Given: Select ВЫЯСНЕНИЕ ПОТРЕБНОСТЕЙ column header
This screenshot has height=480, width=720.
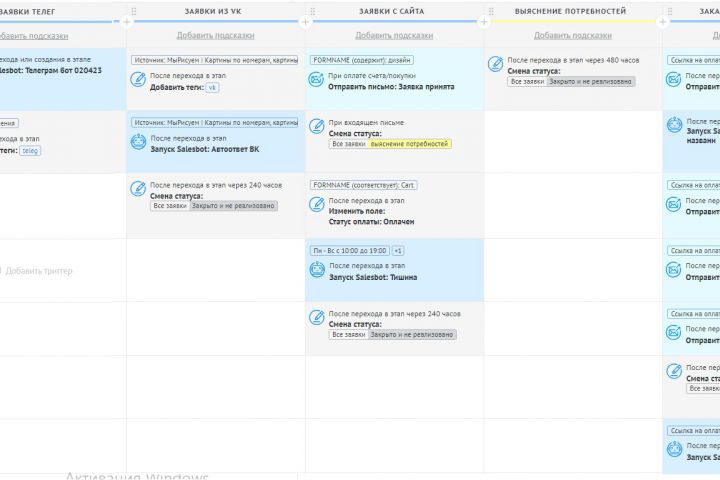Looking at the screenshot, I should pos(570,11).
